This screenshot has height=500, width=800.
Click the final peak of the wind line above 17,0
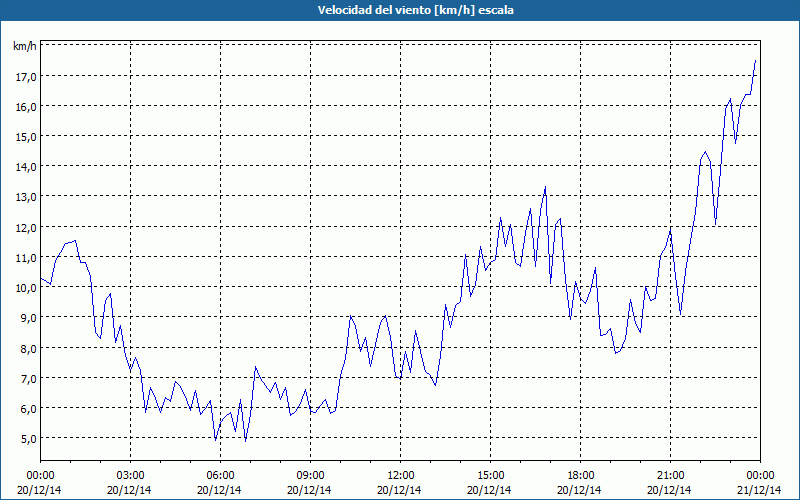point(755,61)
